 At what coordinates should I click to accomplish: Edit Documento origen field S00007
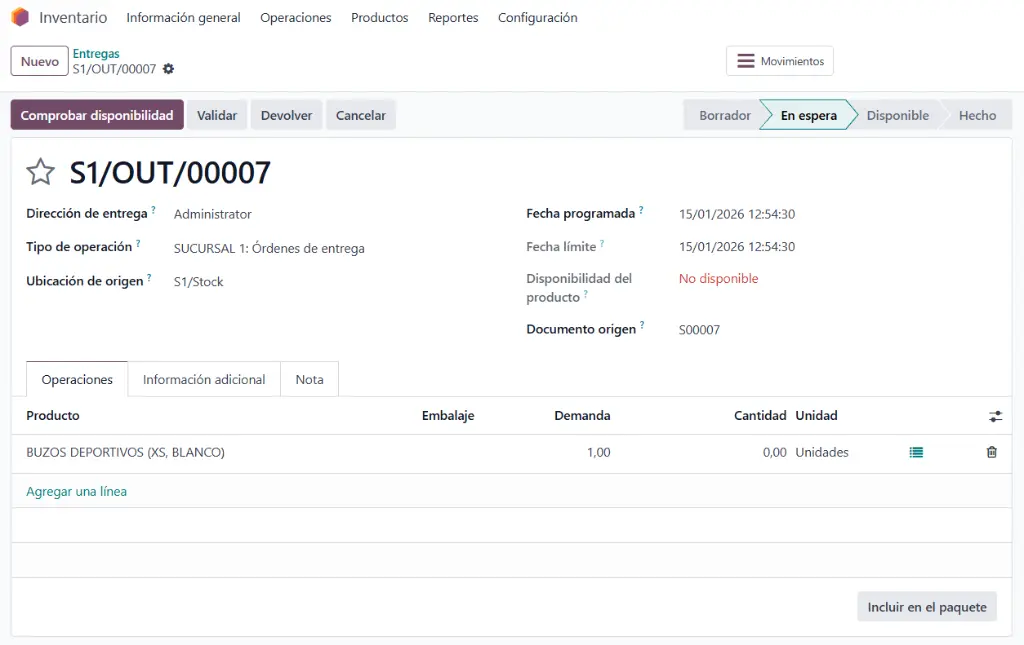tap(699, 330)
